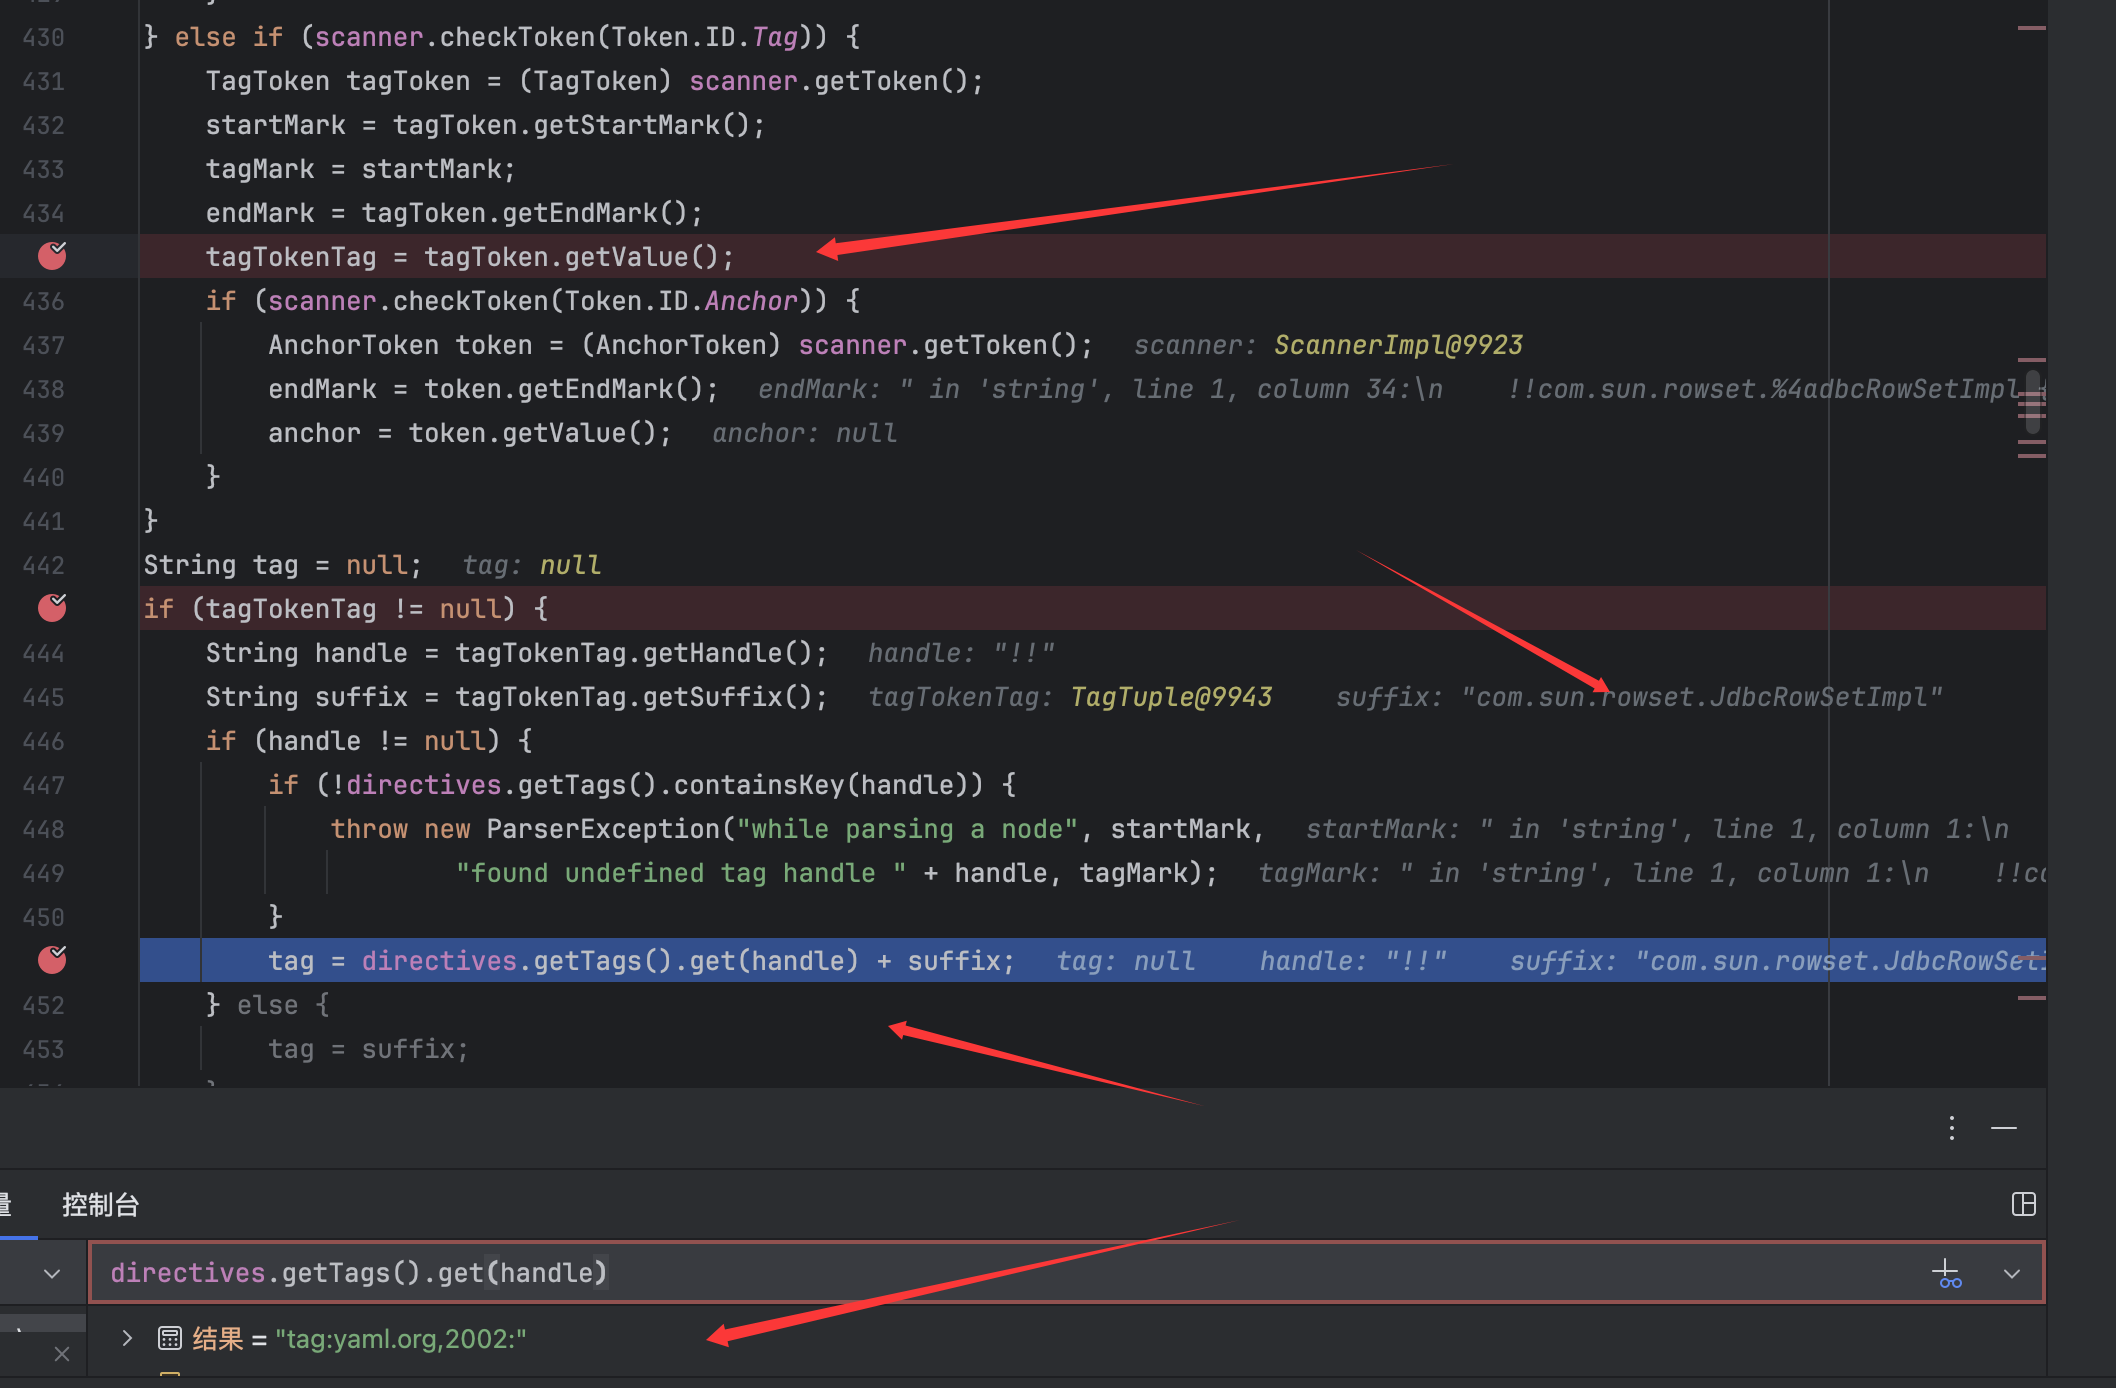Open the dropdown left of expression field
This screenshot has width=2116, height=1388.
[52, 1274]
